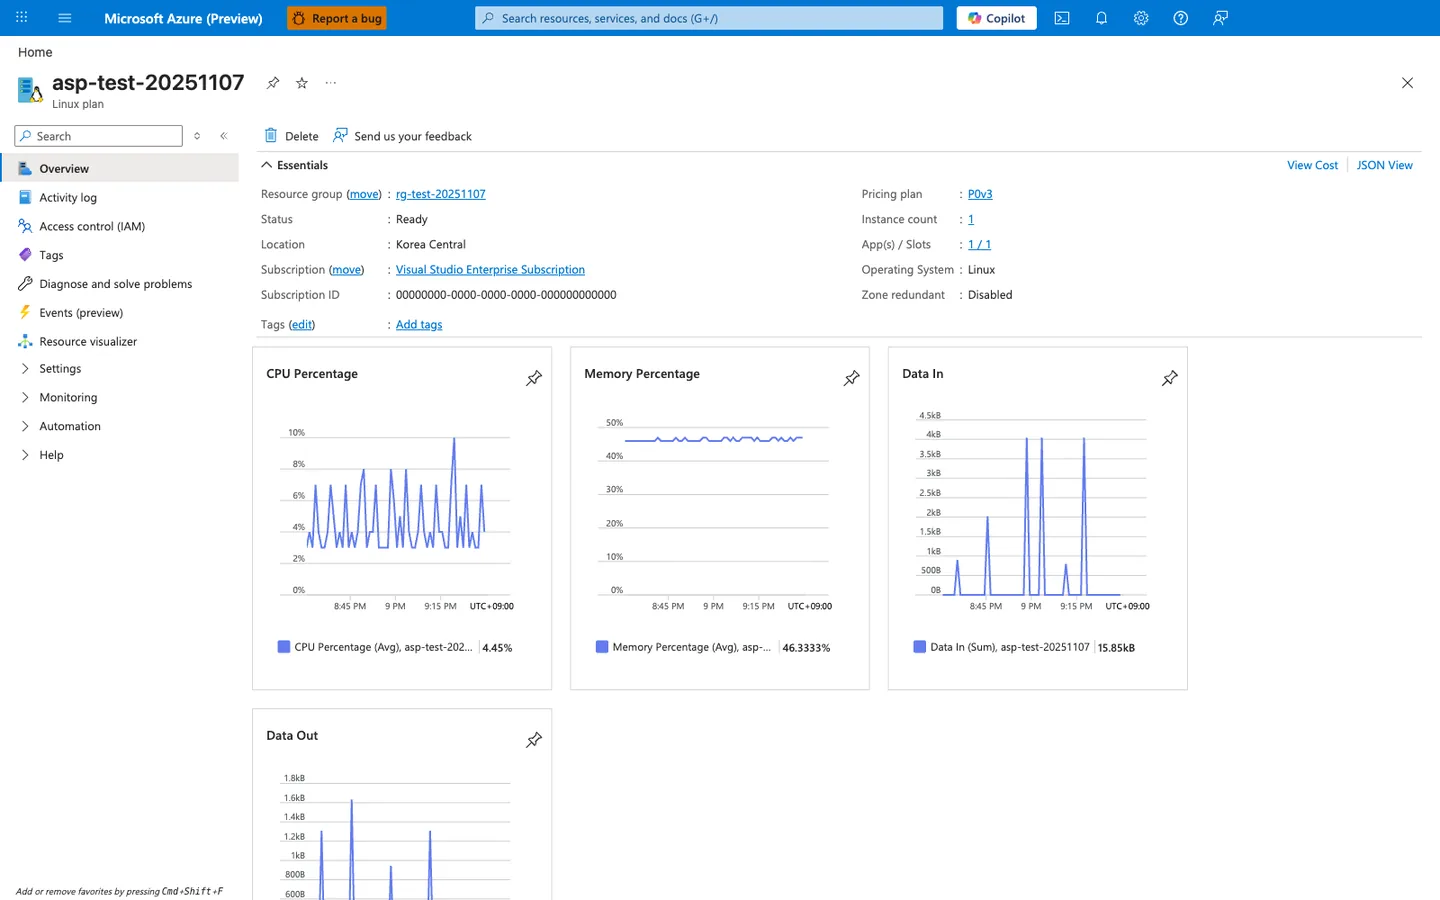The height and width of the screenshot is (900, 1440).
Task: Close the asp-test-20251107 blade
Action: tap(1407, 83)
